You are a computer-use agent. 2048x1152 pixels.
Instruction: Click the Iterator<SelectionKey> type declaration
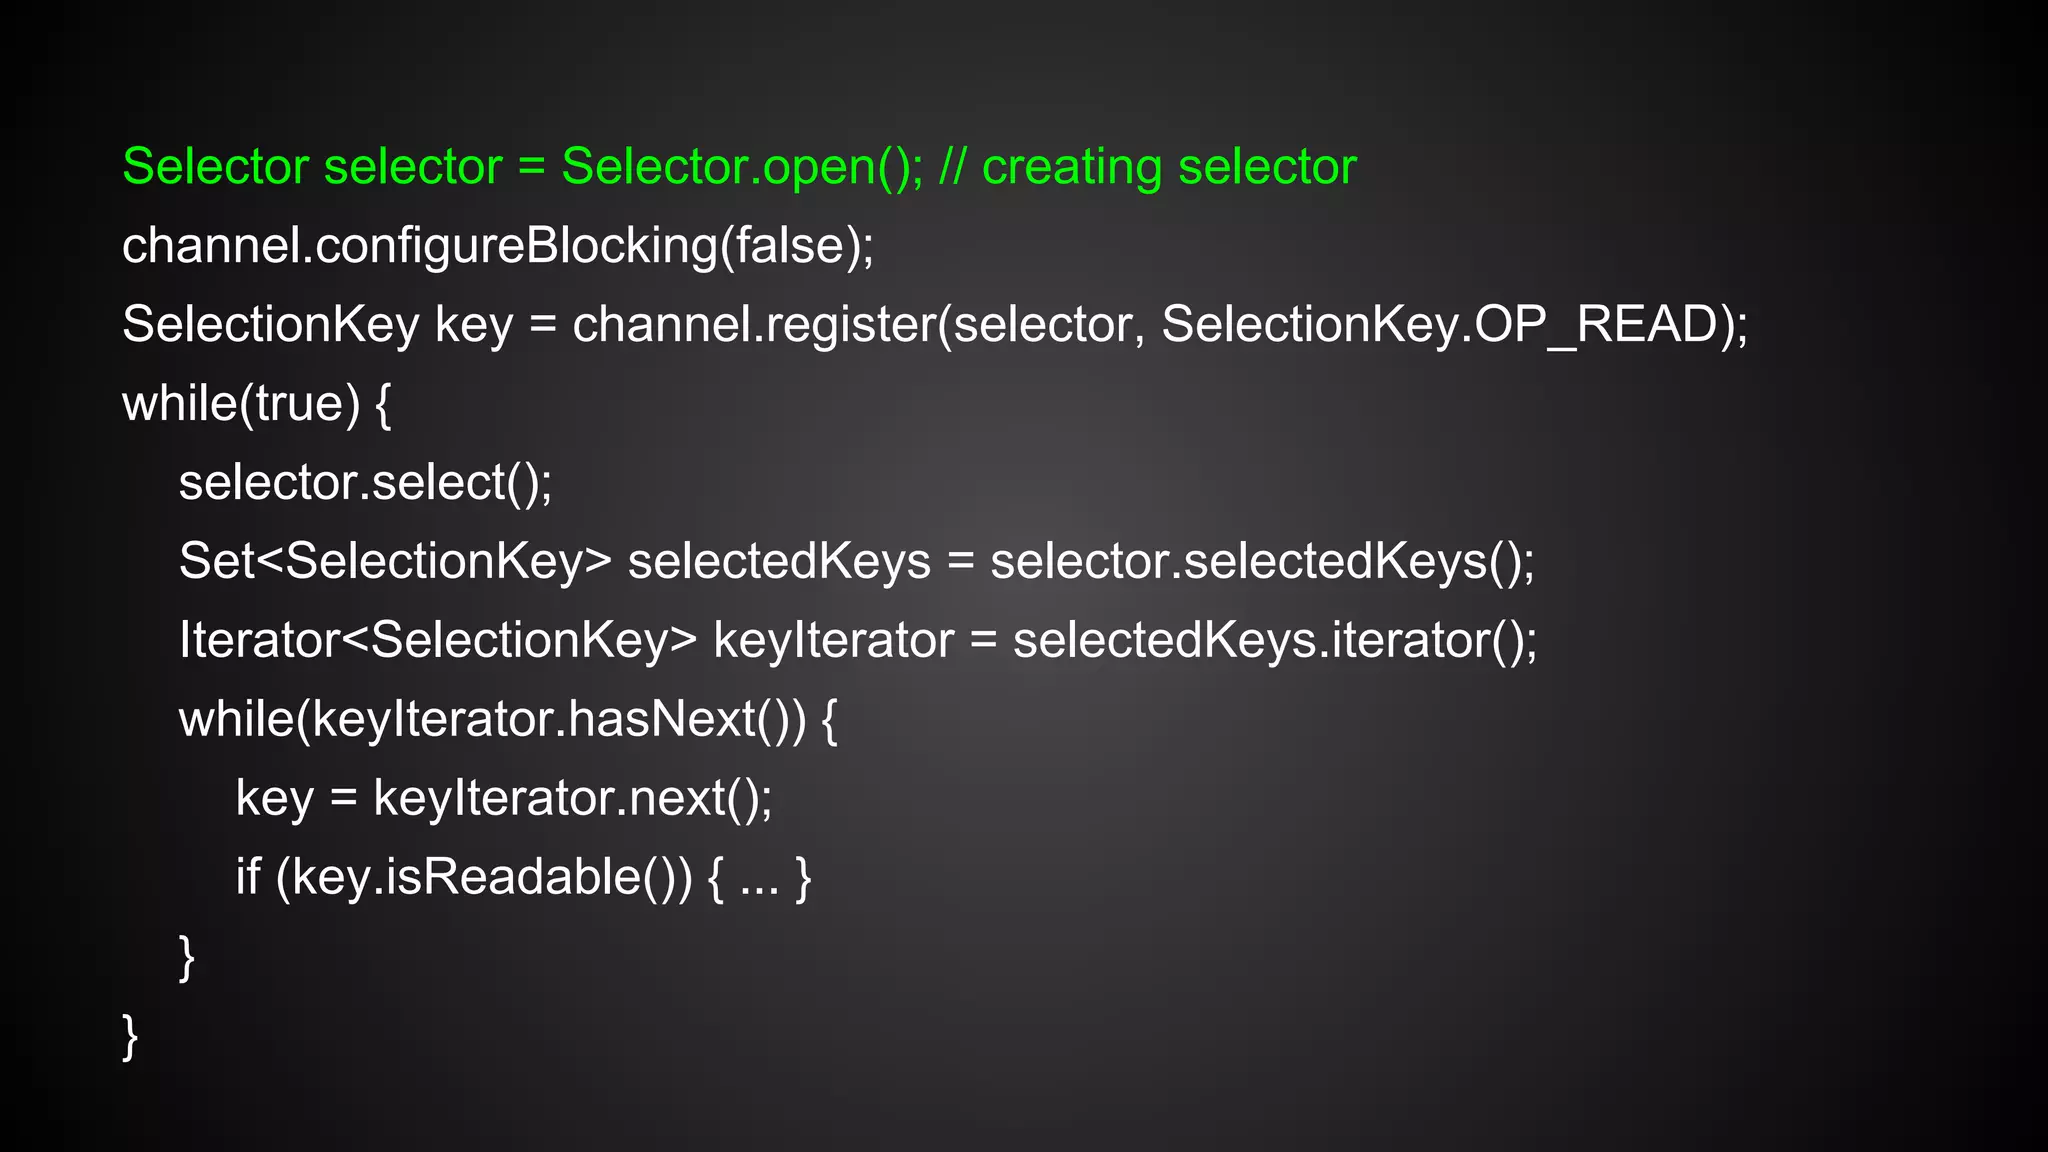(x=437, y=640)
